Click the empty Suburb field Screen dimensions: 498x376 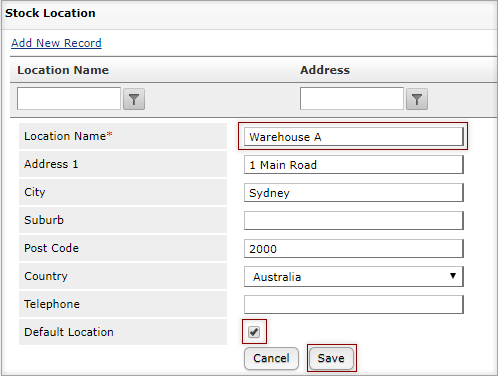tap(354, 221)
